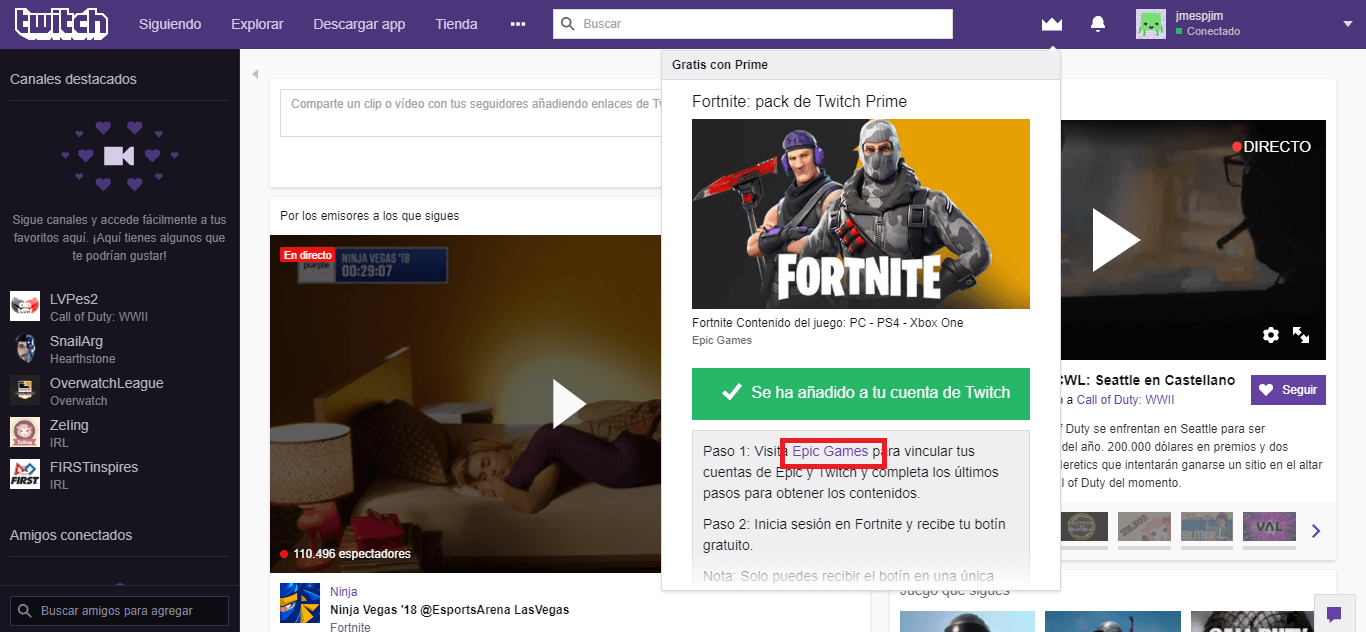Select the VAL carousel thumbnail
The width and height of the screenshot is (1366, 632).
[x=1269, y=526]
